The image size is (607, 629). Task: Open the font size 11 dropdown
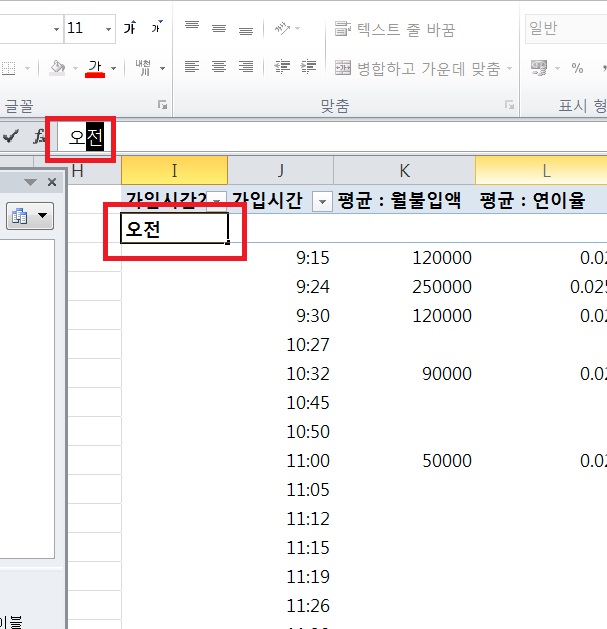(x=107, y=29)
